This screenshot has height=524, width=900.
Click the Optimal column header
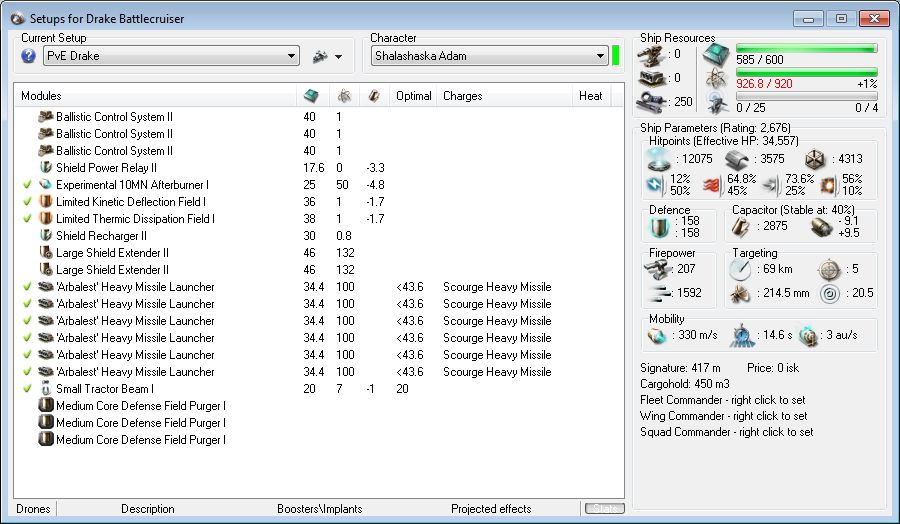tap(413, 96)
